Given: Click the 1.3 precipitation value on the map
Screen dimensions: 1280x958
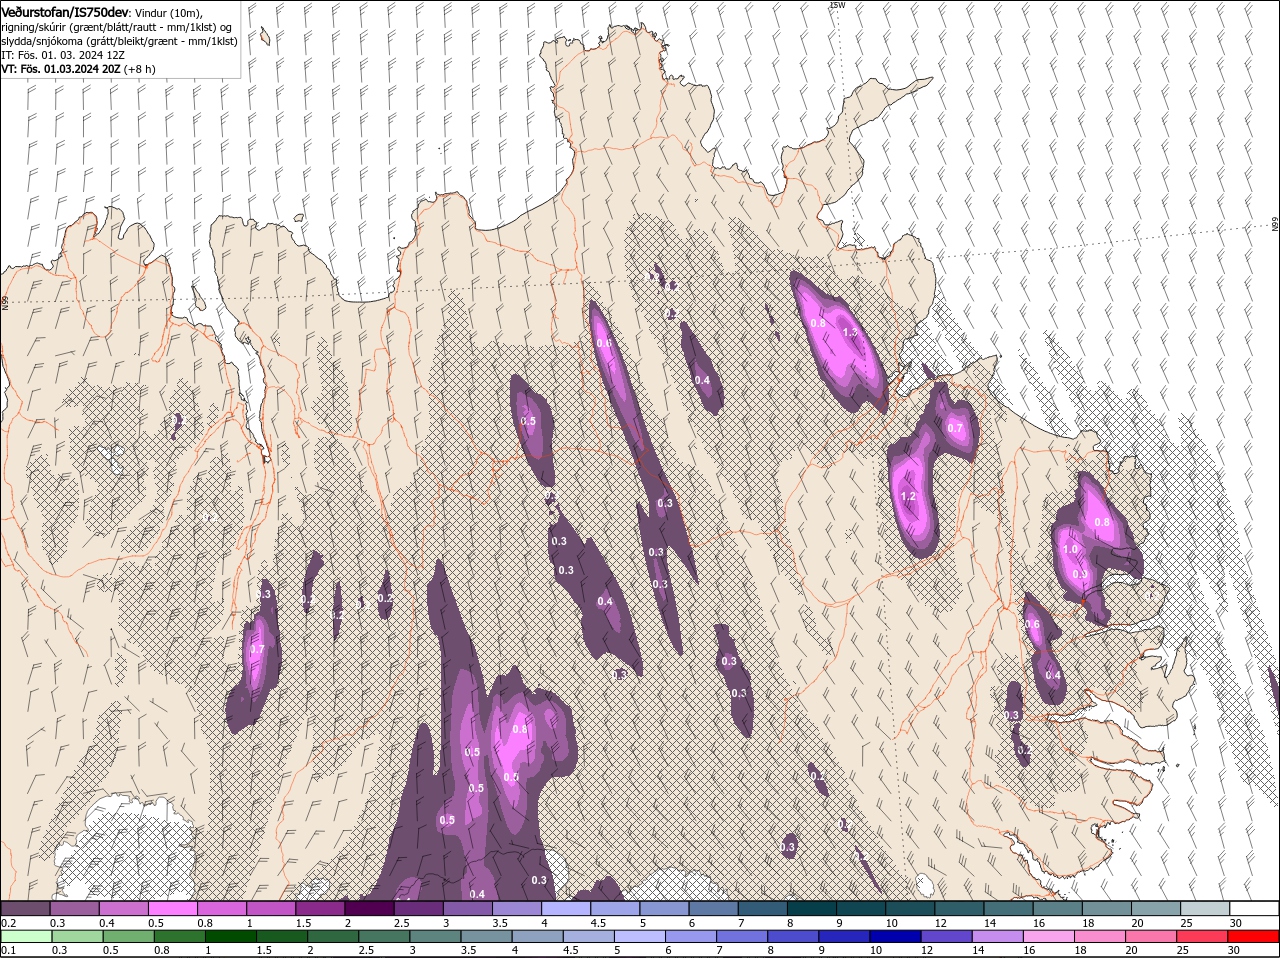Looking at the screenshot, I should click(x=851, y=332).
